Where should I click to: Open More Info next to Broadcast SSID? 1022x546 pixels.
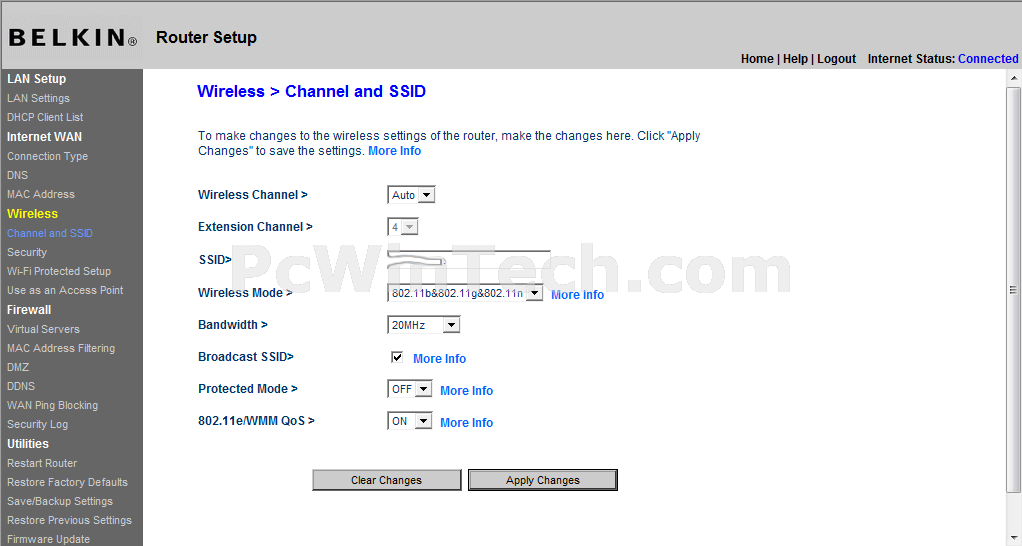pyautogui.click(x=439, y=358)
